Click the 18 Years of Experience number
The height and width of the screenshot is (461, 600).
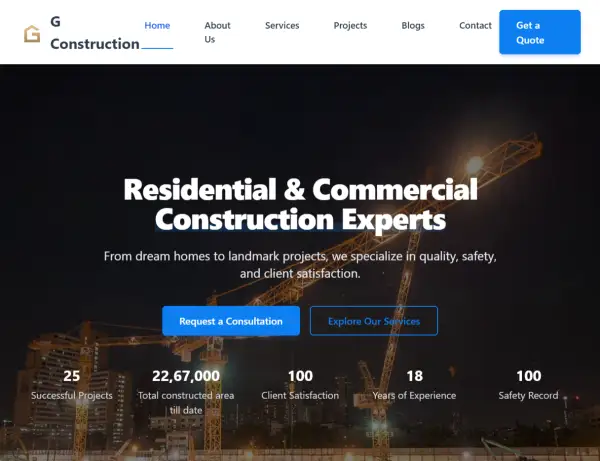[x=414, y=376]
